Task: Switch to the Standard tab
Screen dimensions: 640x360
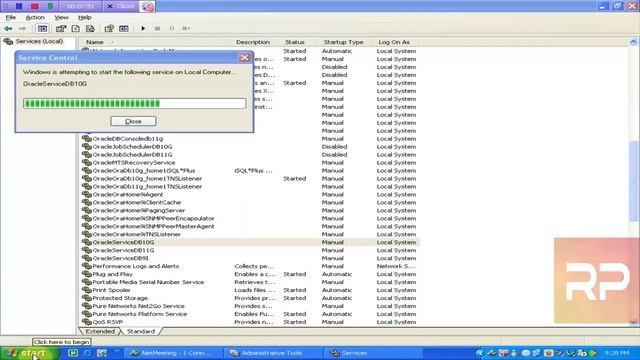Action: 141,331
